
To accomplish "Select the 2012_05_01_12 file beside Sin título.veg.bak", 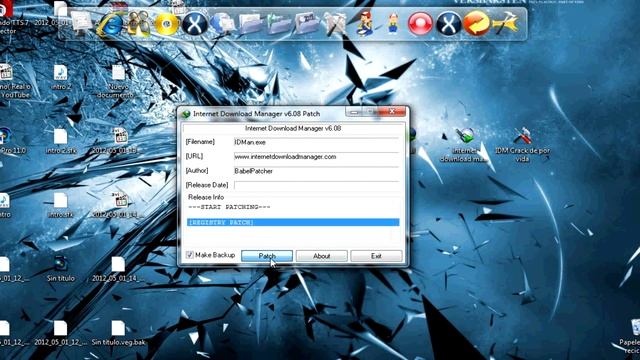I will click(x=60, y=333).
